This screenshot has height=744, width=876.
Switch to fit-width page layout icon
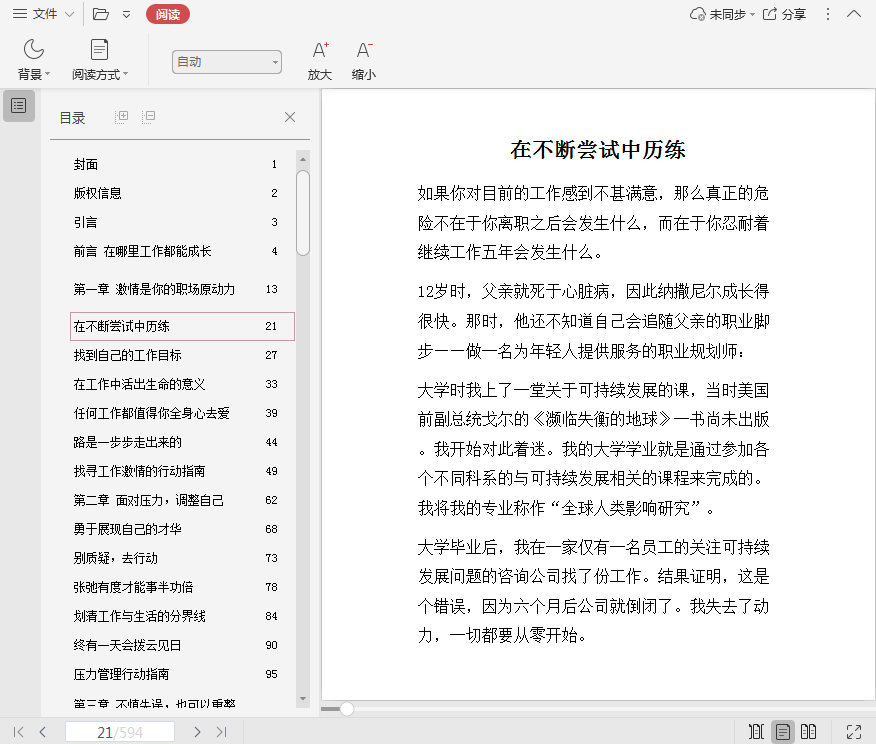[756, 732]
